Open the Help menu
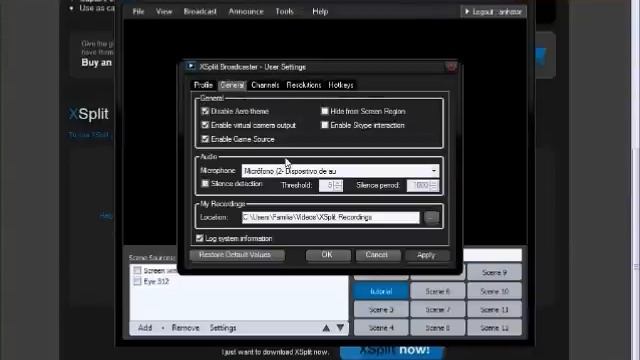The height and width of the screenshot is (360, 640). pyautogui.click(x=320, y=11)
